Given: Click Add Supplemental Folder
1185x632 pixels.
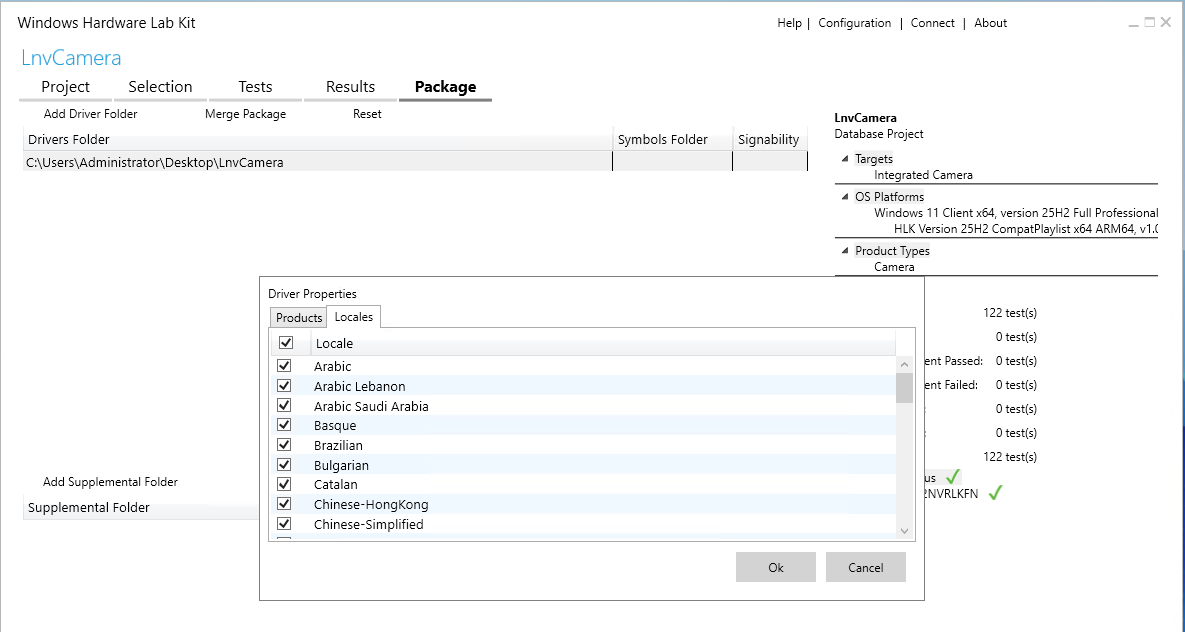Looking at the screenshot, I should click(110, 482).
